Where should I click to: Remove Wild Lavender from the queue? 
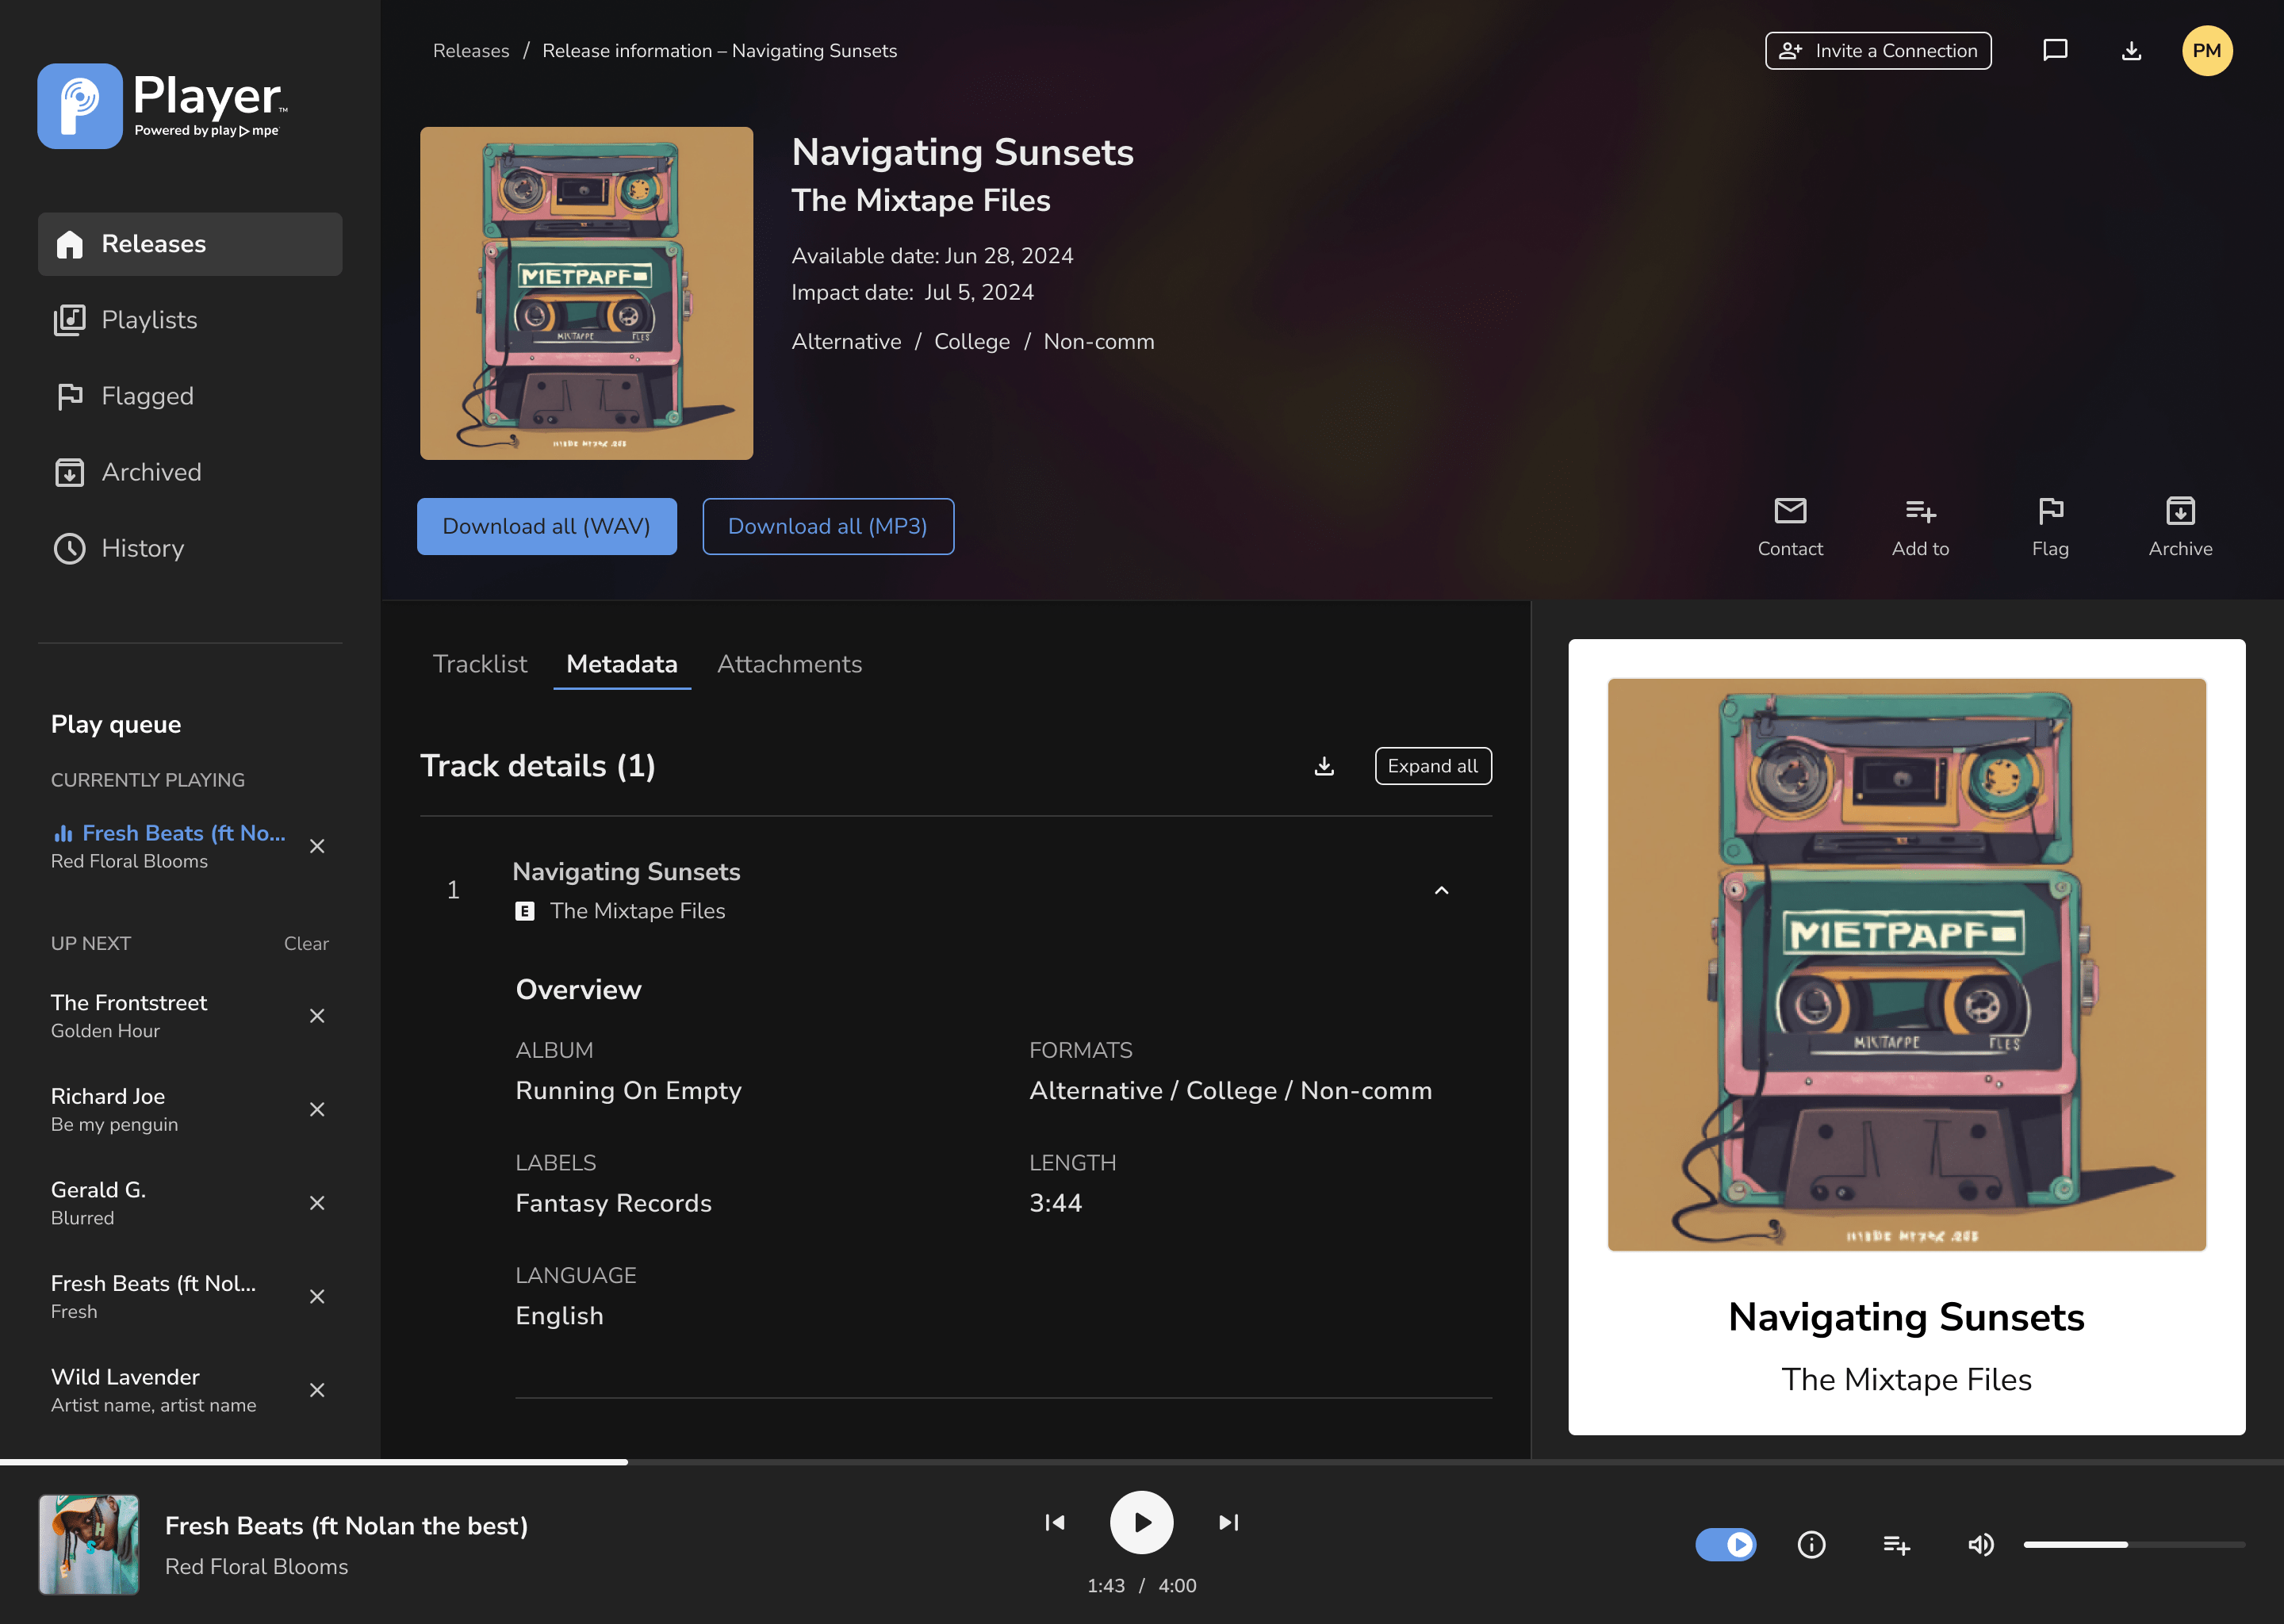[317, 1390]
